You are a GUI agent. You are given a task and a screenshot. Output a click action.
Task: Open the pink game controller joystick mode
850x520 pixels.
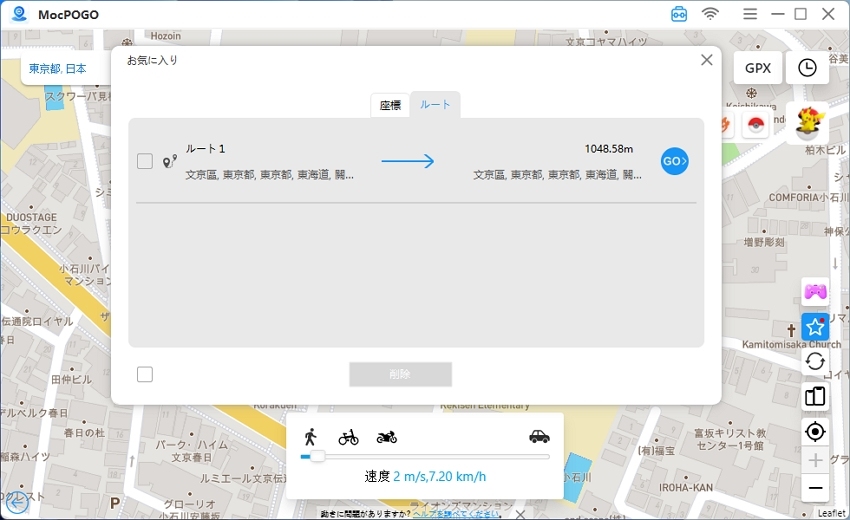[x=815, y=292]
